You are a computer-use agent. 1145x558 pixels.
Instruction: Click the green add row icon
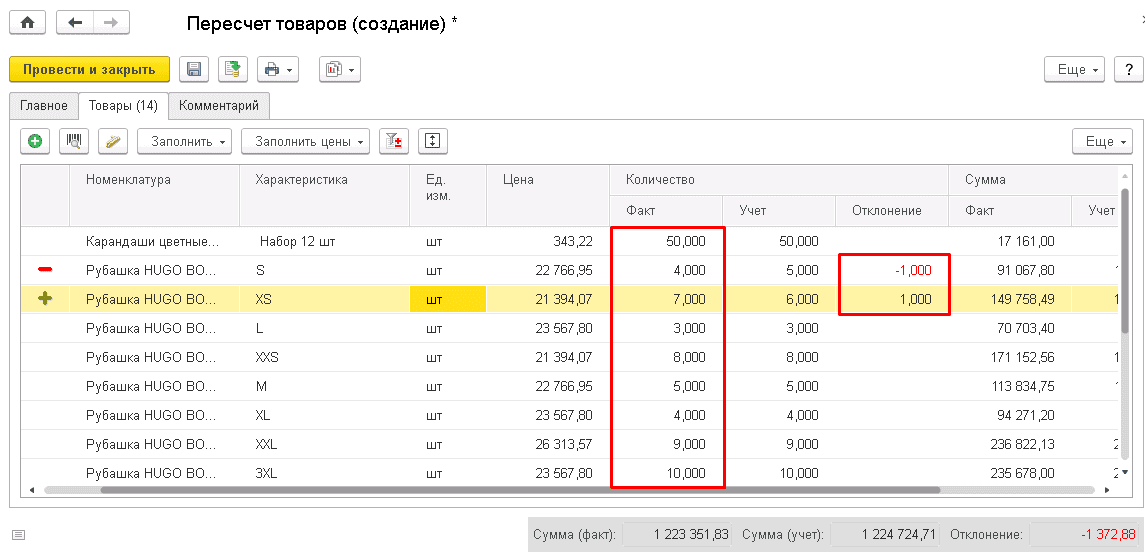point(35,141)
